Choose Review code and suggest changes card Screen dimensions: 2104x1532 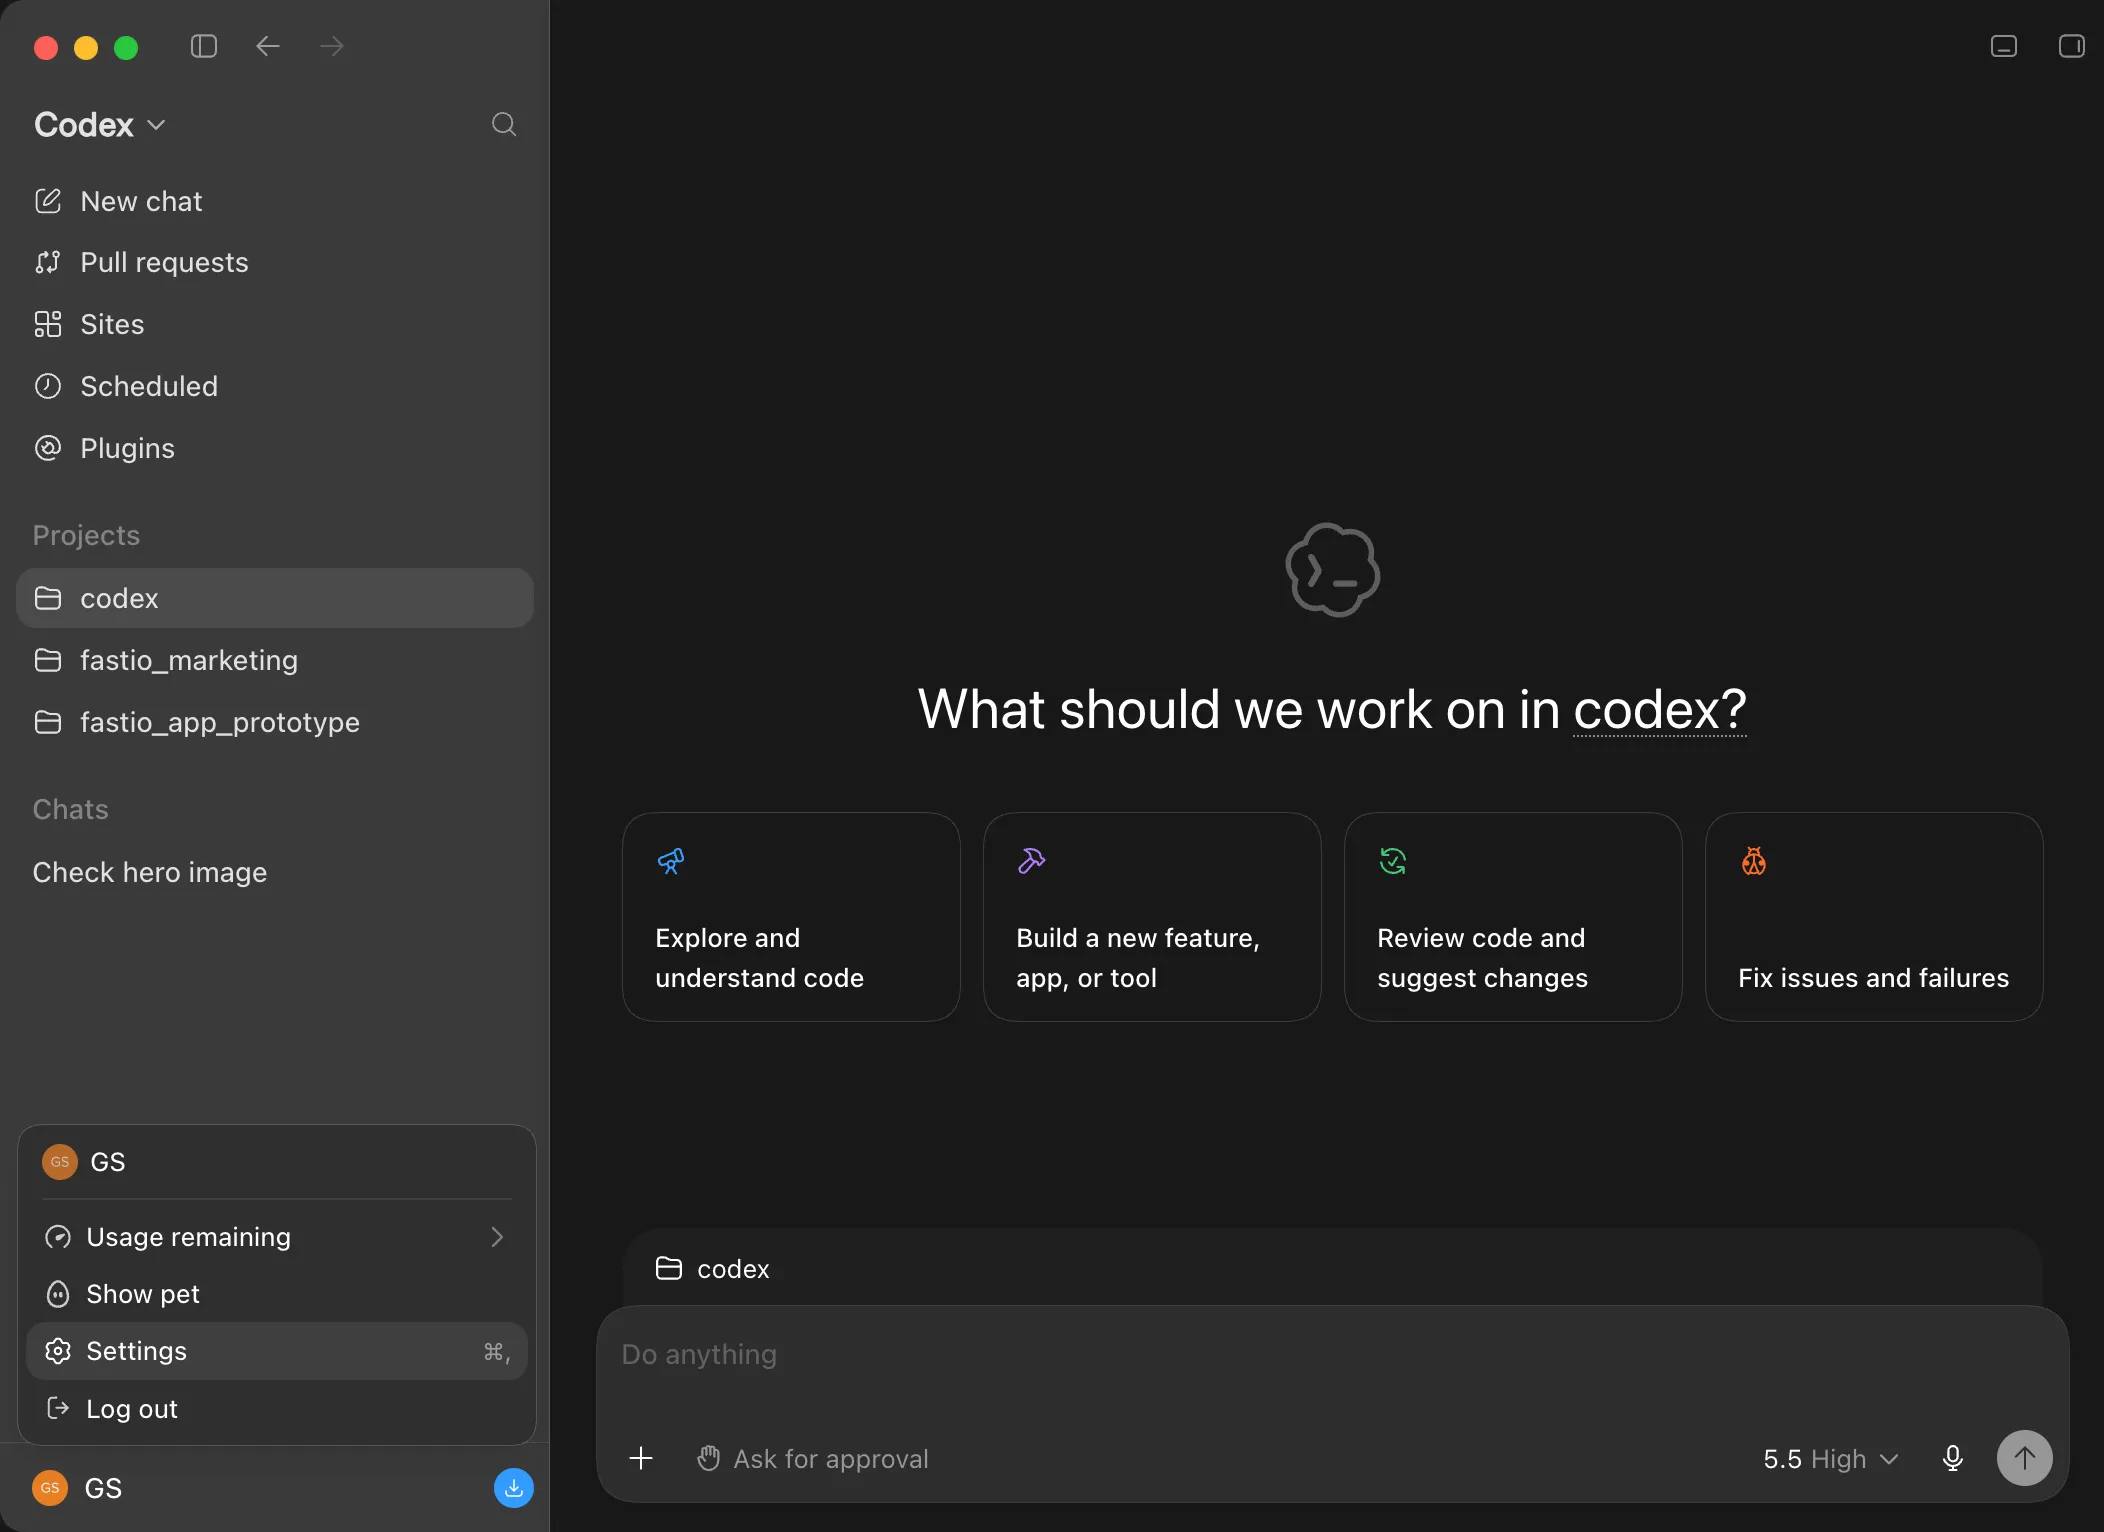[1513, 917]
